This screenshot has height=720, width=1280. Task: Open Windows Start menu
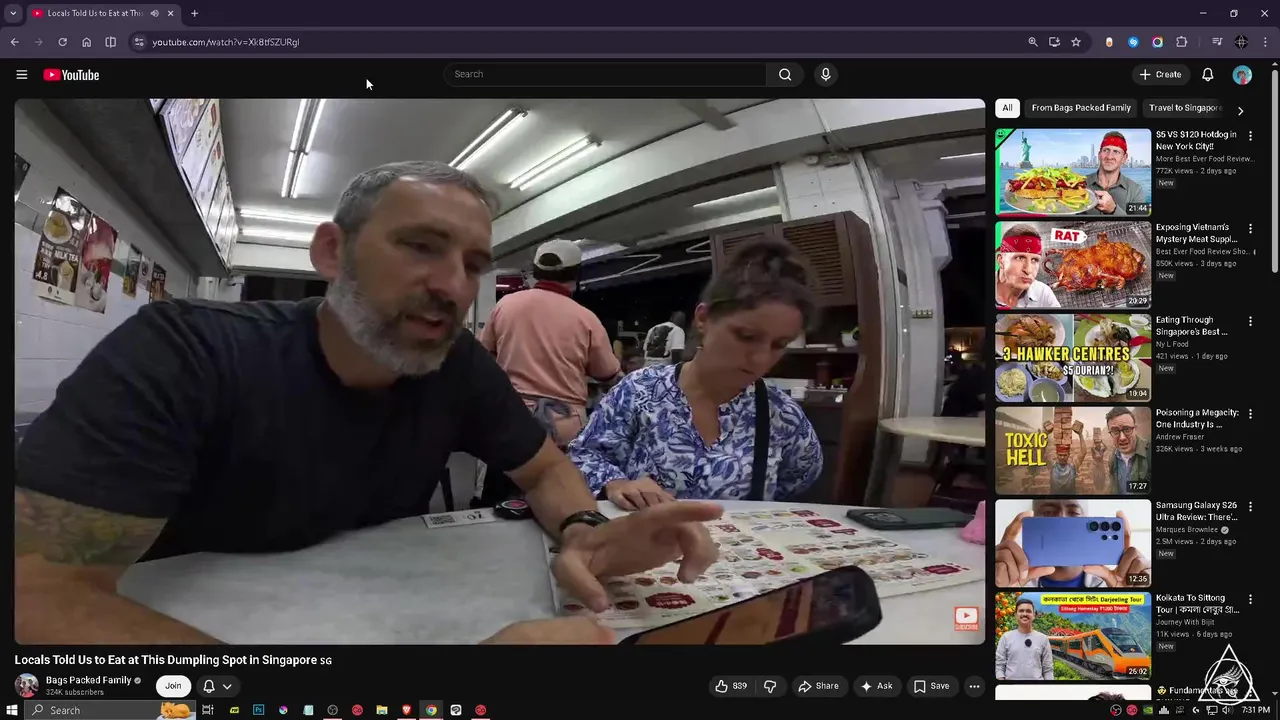pos(12,710)
